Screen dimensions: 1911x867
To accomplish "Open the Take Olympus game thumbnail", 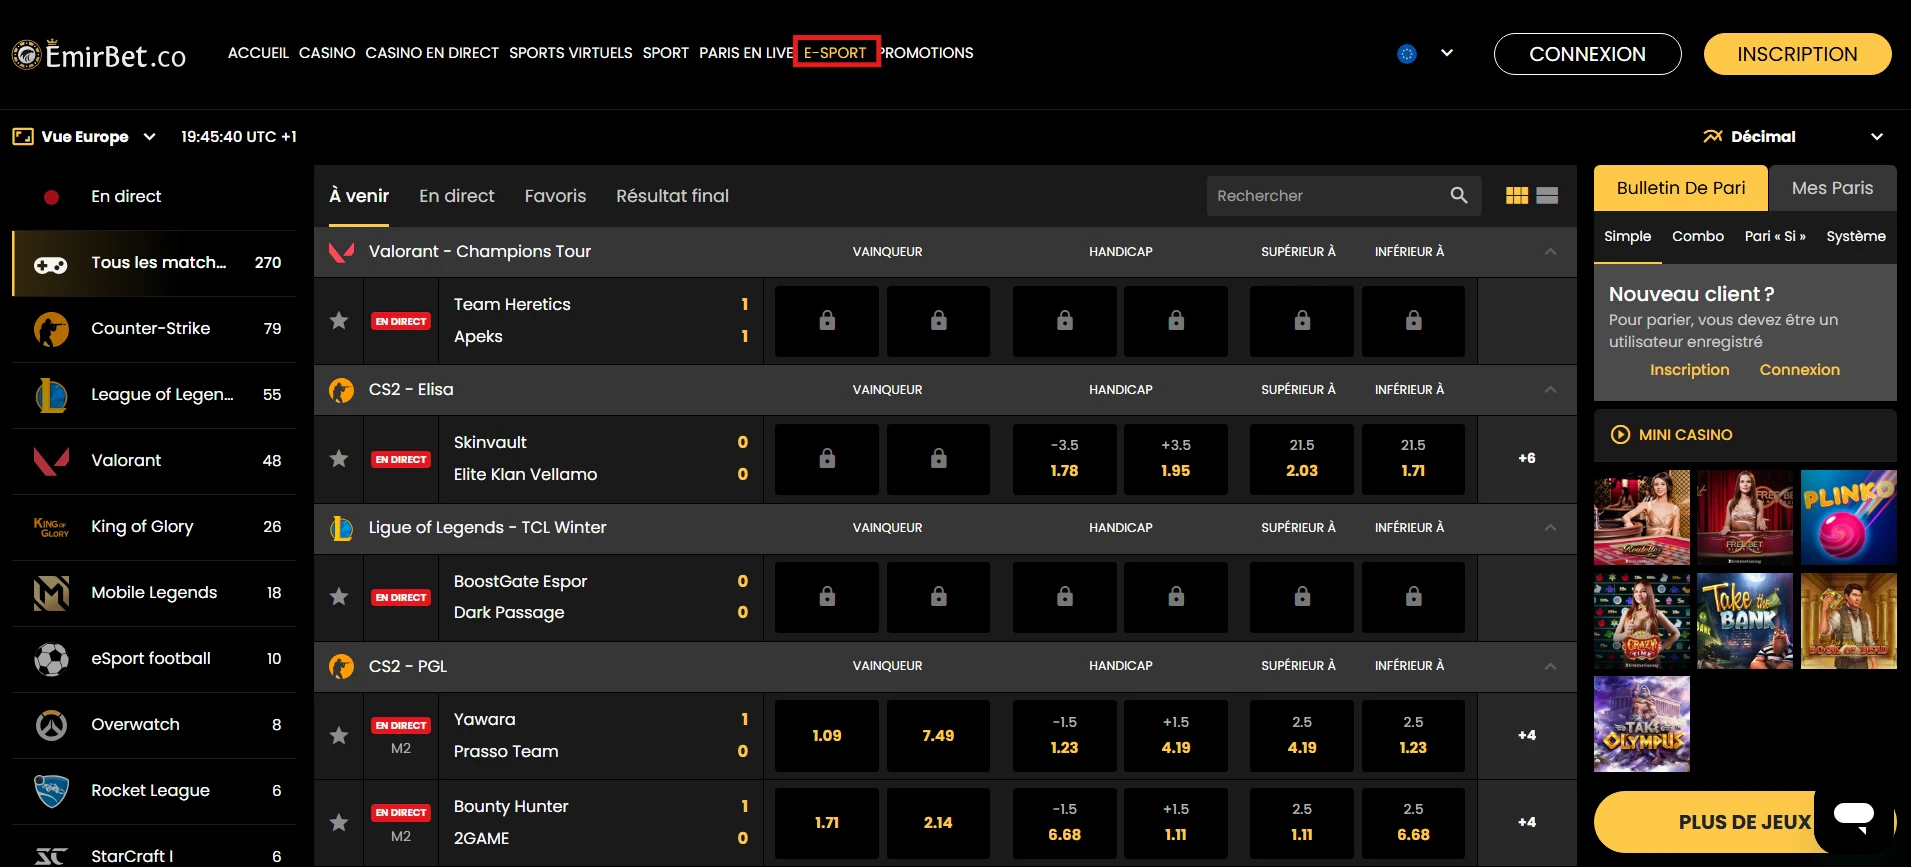I will [x=1642, y=724].
